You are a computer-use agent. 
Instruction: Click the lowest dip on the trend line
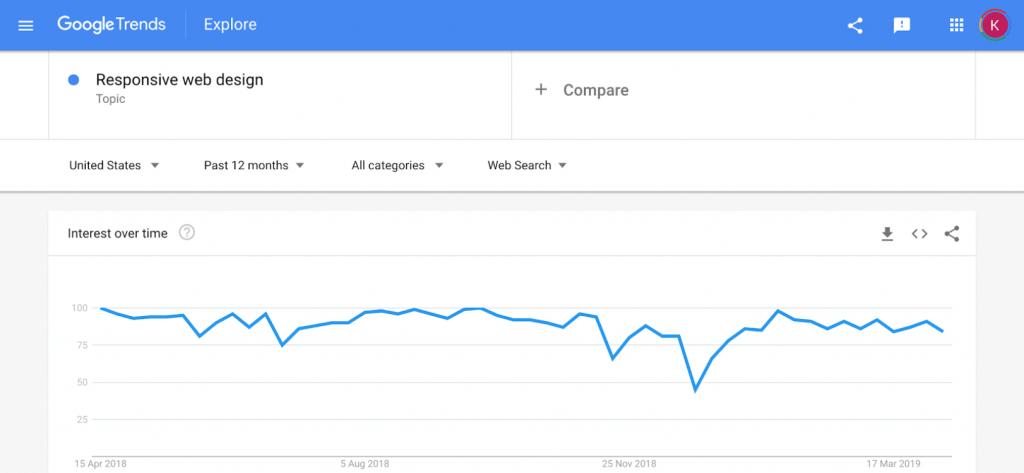click(x=695, y=390)
